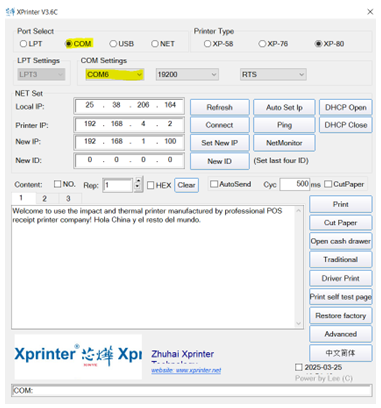381x408 pixels.
Task: Click Open cash drawer button
Action: click(341, 241)
